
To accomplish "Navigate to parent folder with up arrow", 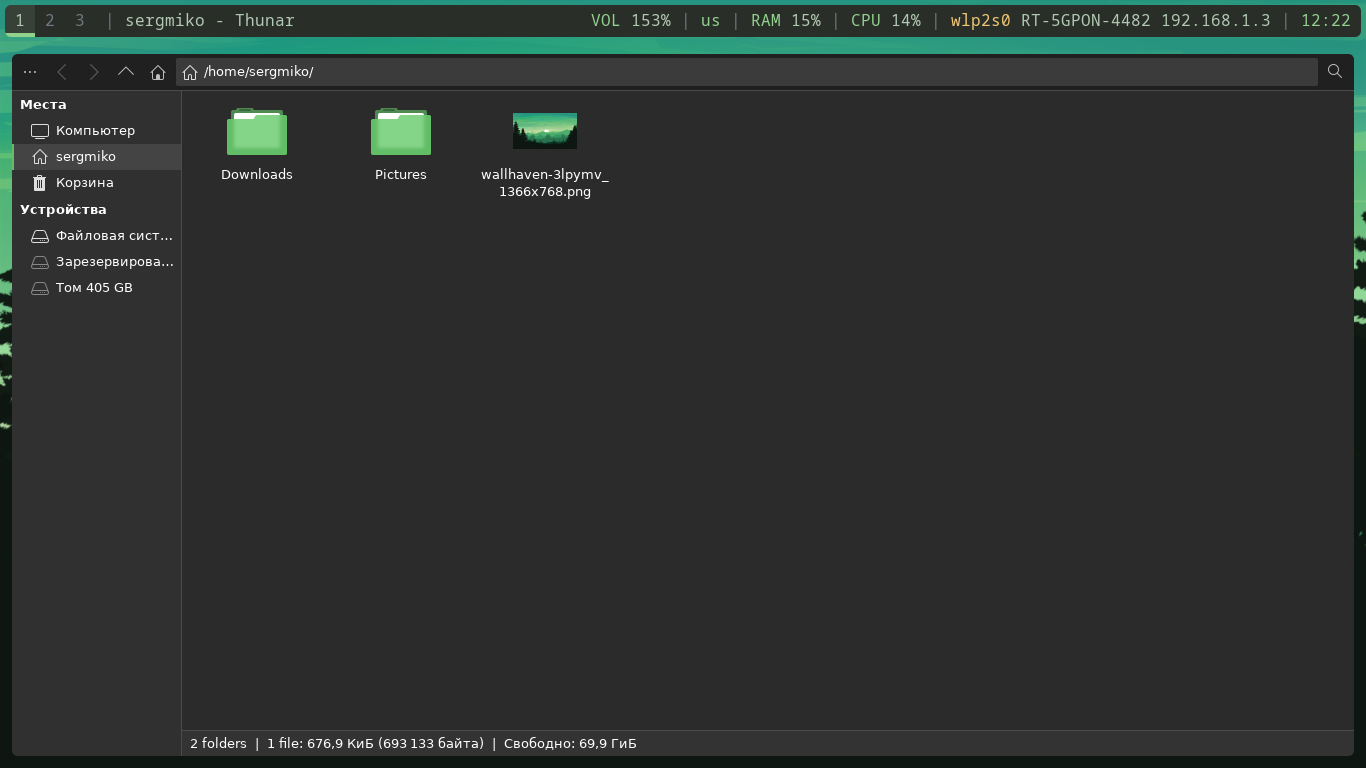I will click(126, 72).
